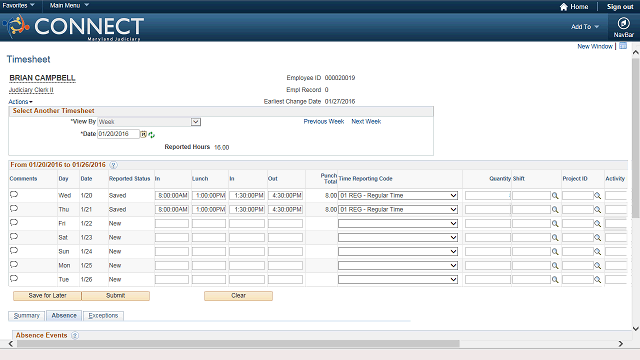Click the Judiciary Clerk II job title link
640x360 pixels.
pos(31,90)
